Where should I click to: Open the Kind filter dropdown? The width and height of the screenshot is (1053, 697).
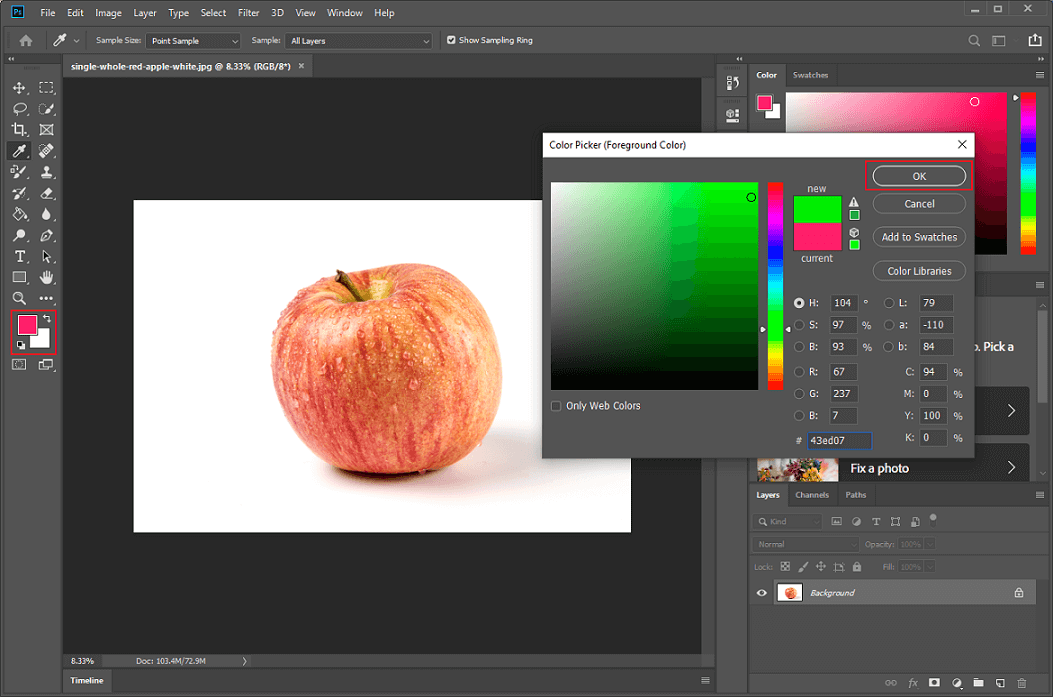coord(788,521)
